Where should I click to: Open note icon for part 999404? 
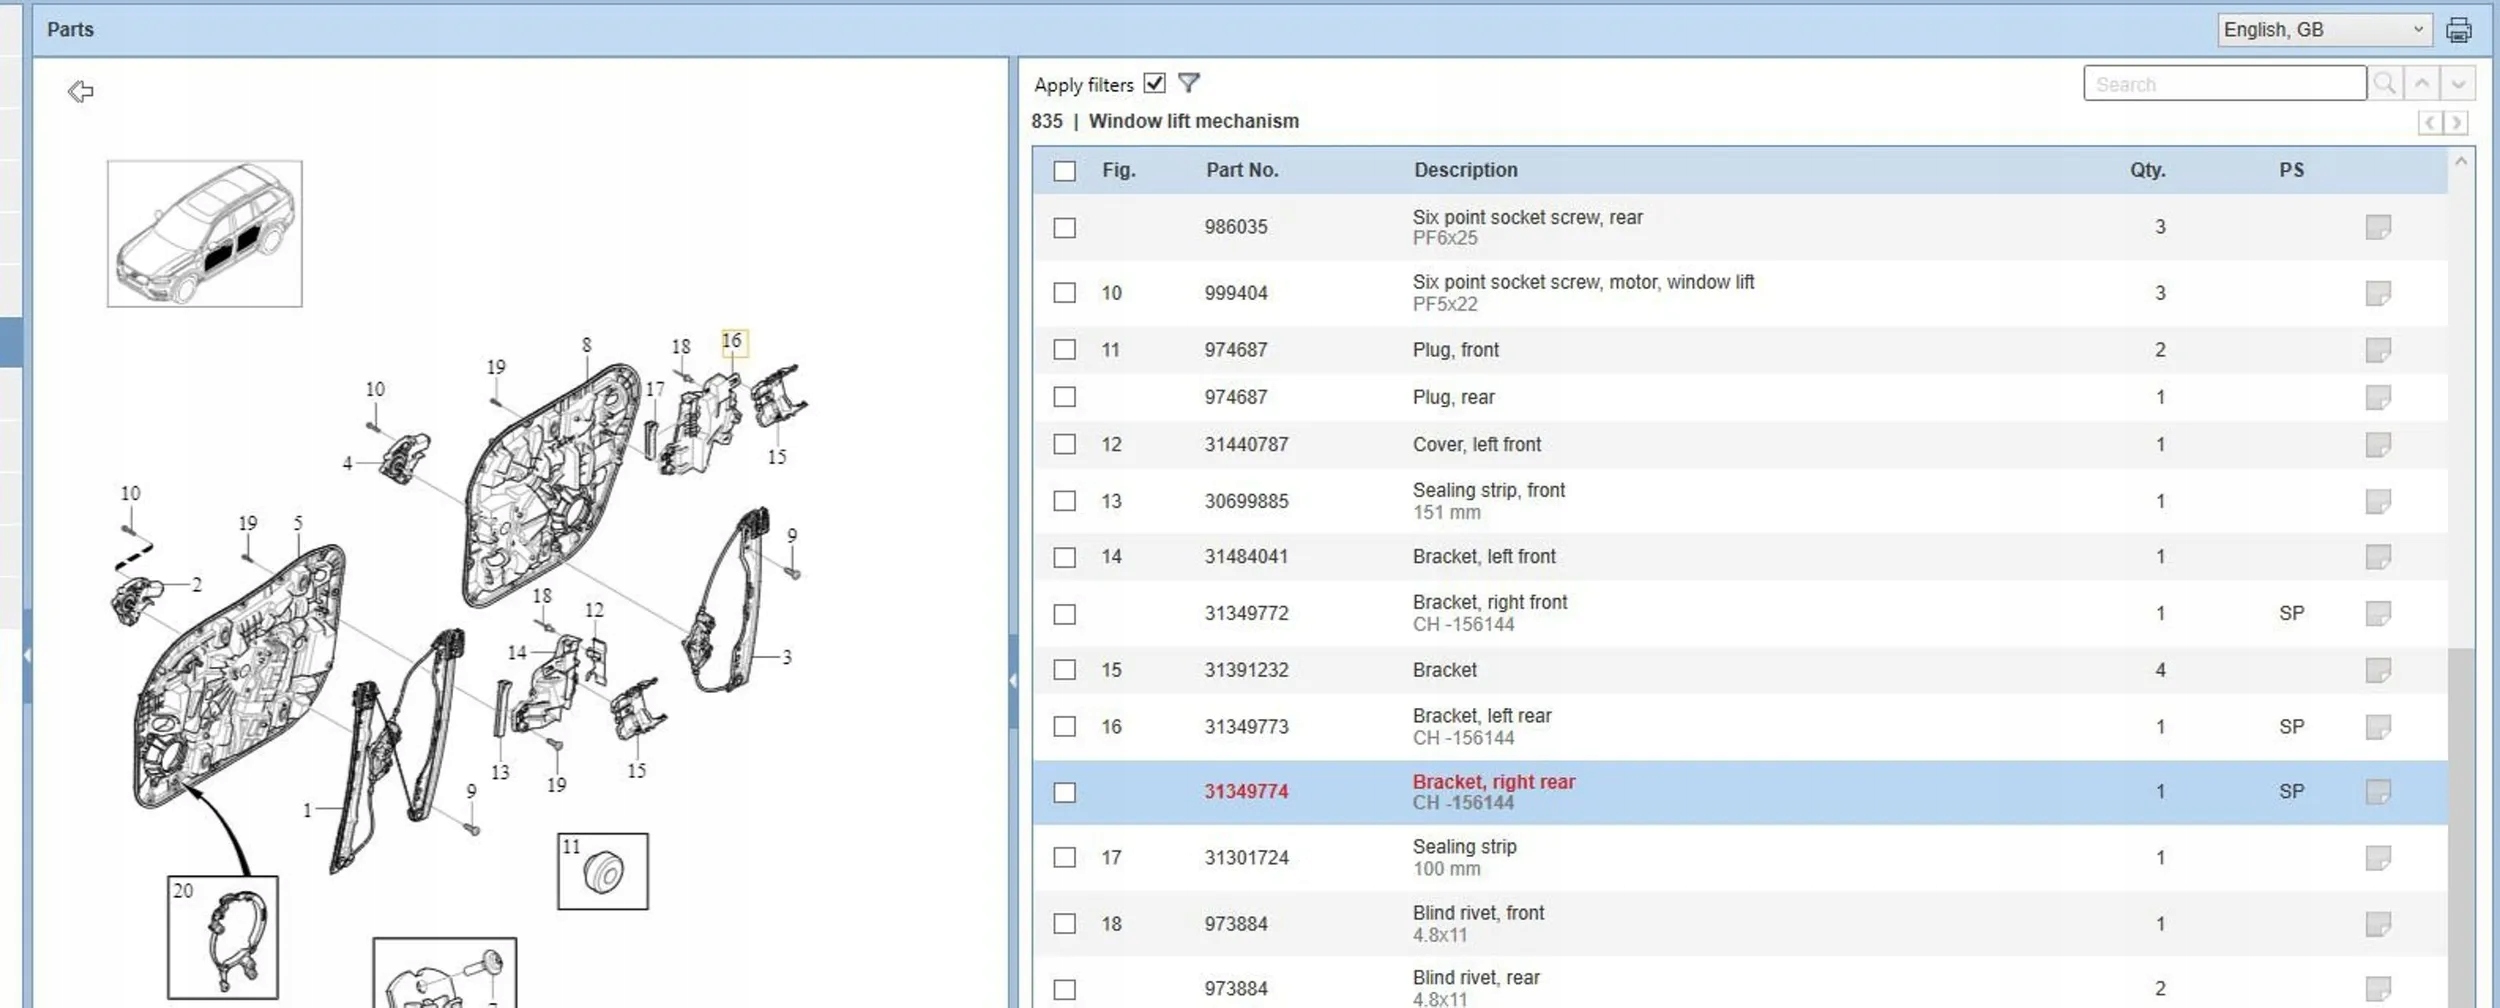[2378, 293]
